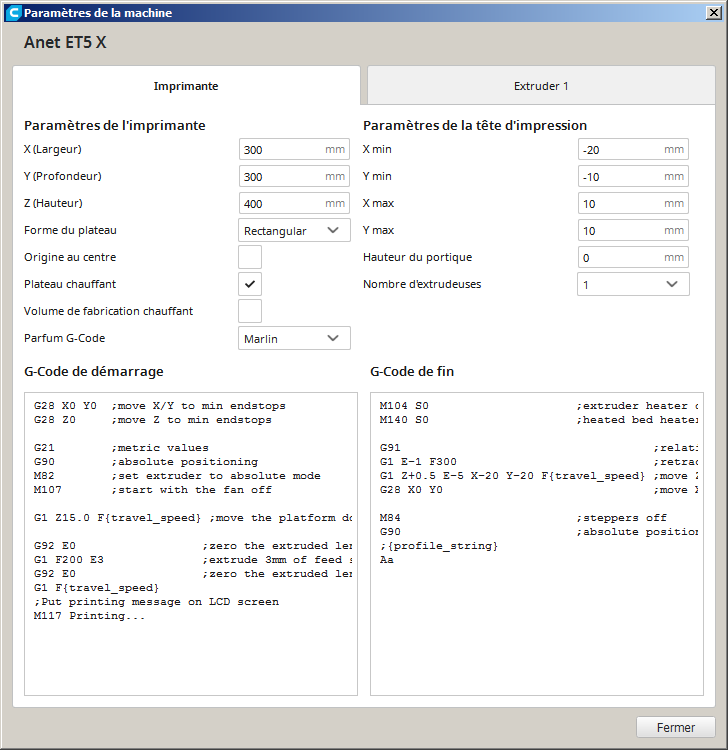
Task: Edit the Y max value field
Action: click(x=633, y=230)
